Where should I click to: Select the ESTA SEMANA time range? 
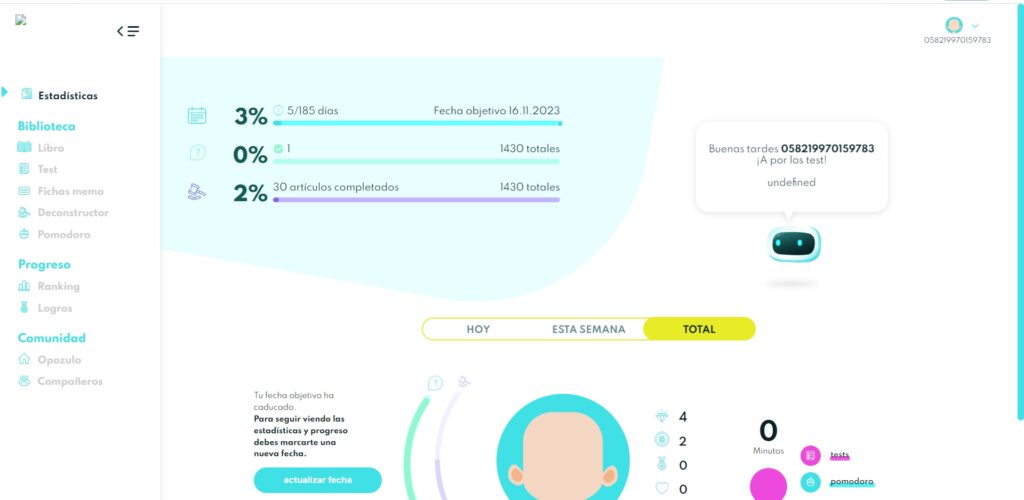tap(588, 329)
